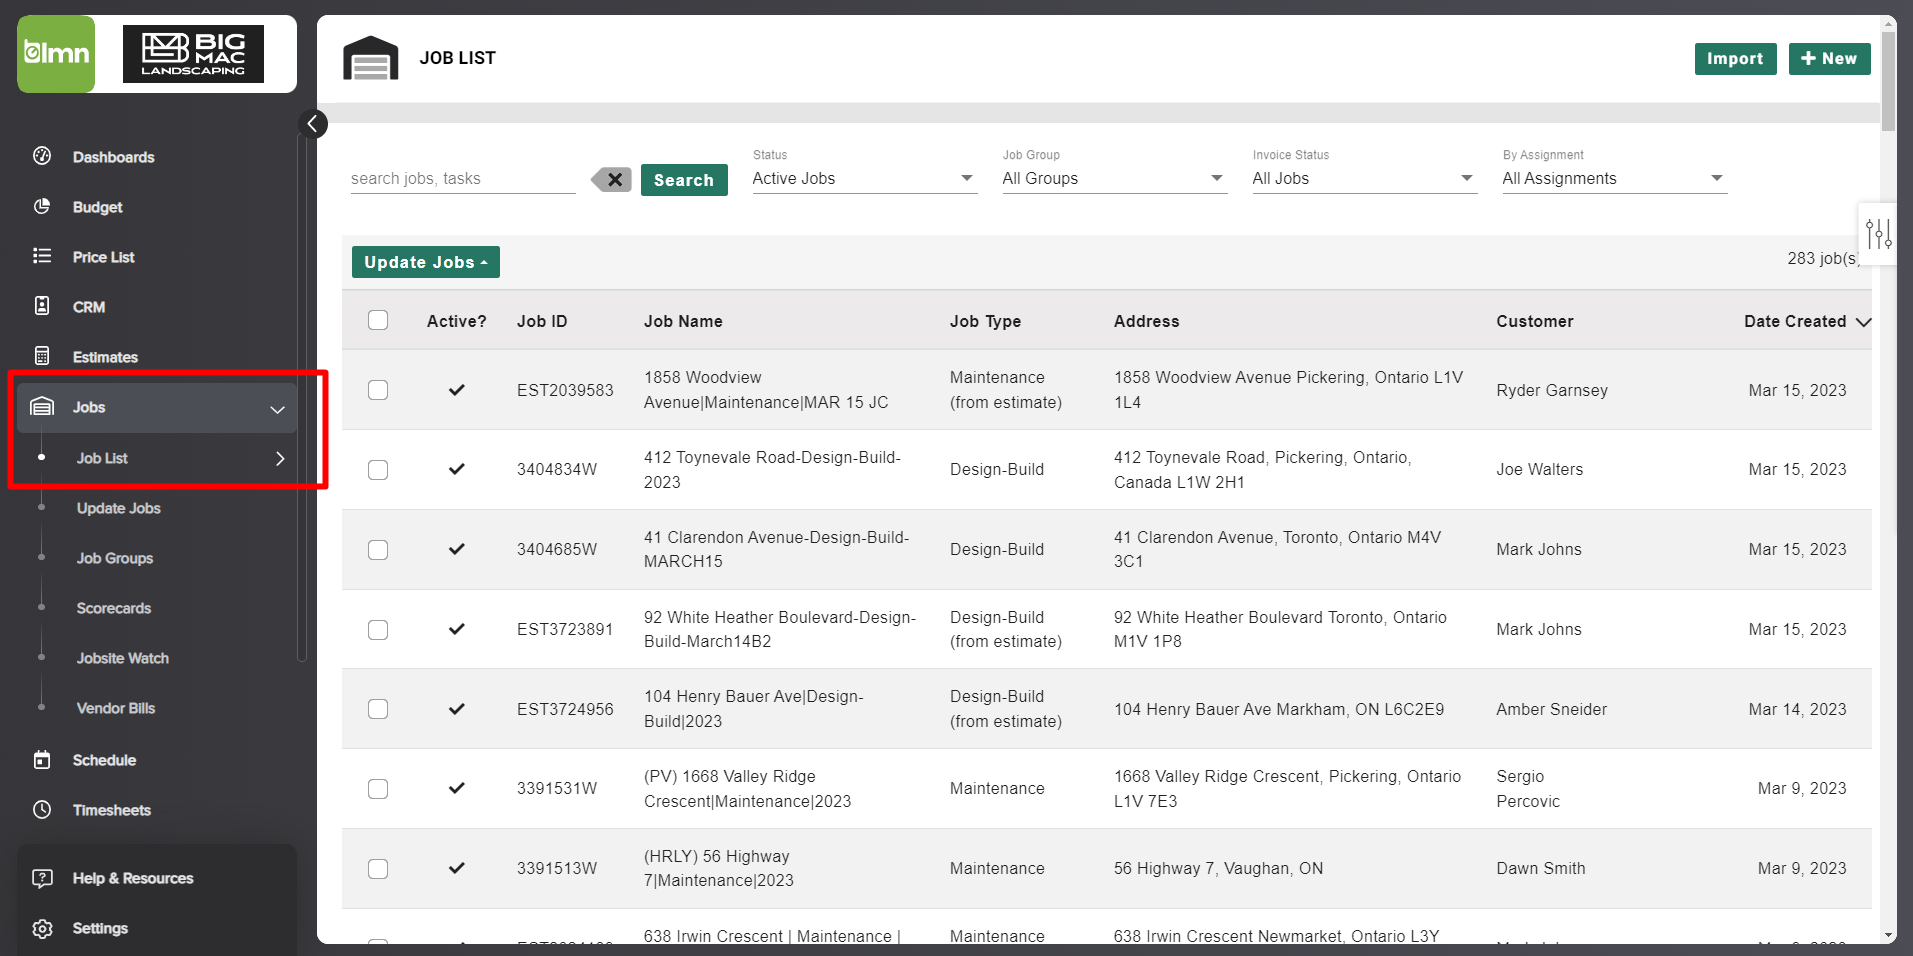
Task: Sort by Date Created arrow
Action: [x=1863, y=322]
